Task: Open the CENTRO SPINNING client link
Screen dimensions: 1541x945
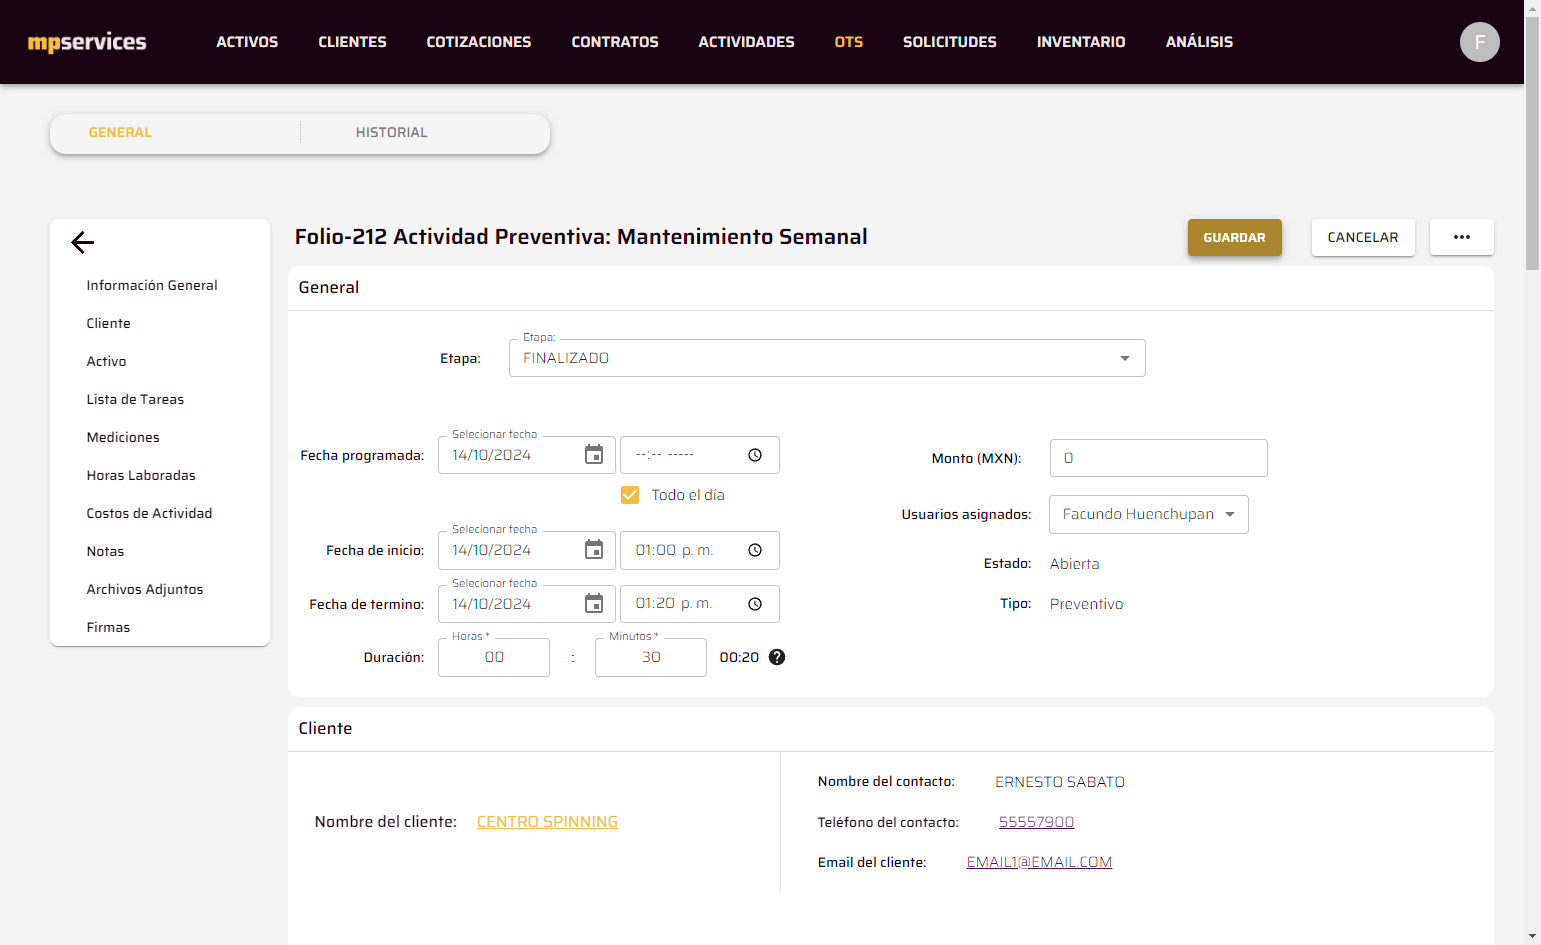Action: pos(547,822)
